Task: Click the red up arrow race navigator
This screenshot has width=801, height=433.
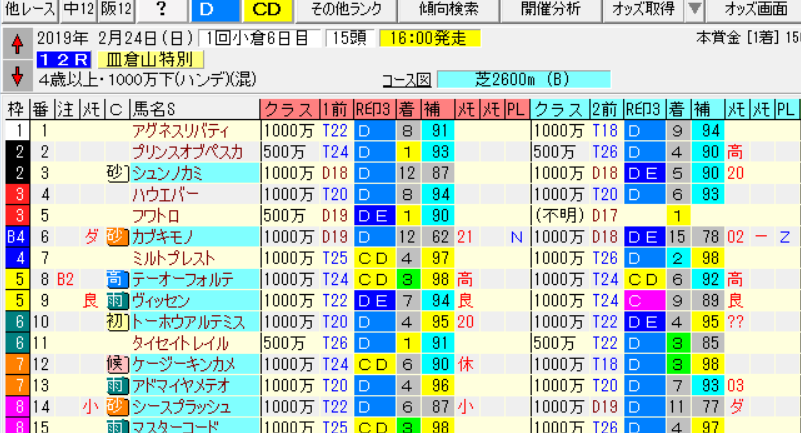Action: pos(17,44)
